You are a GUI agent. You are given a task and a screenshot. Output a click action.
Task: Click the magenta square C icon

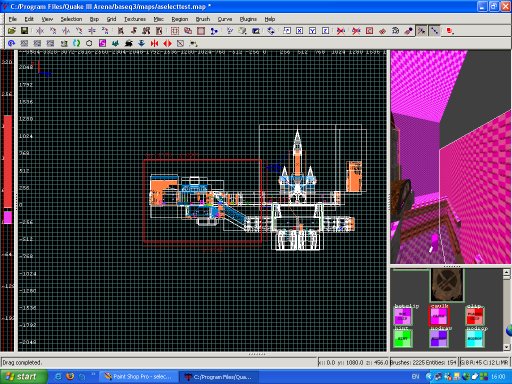(102, 43)
